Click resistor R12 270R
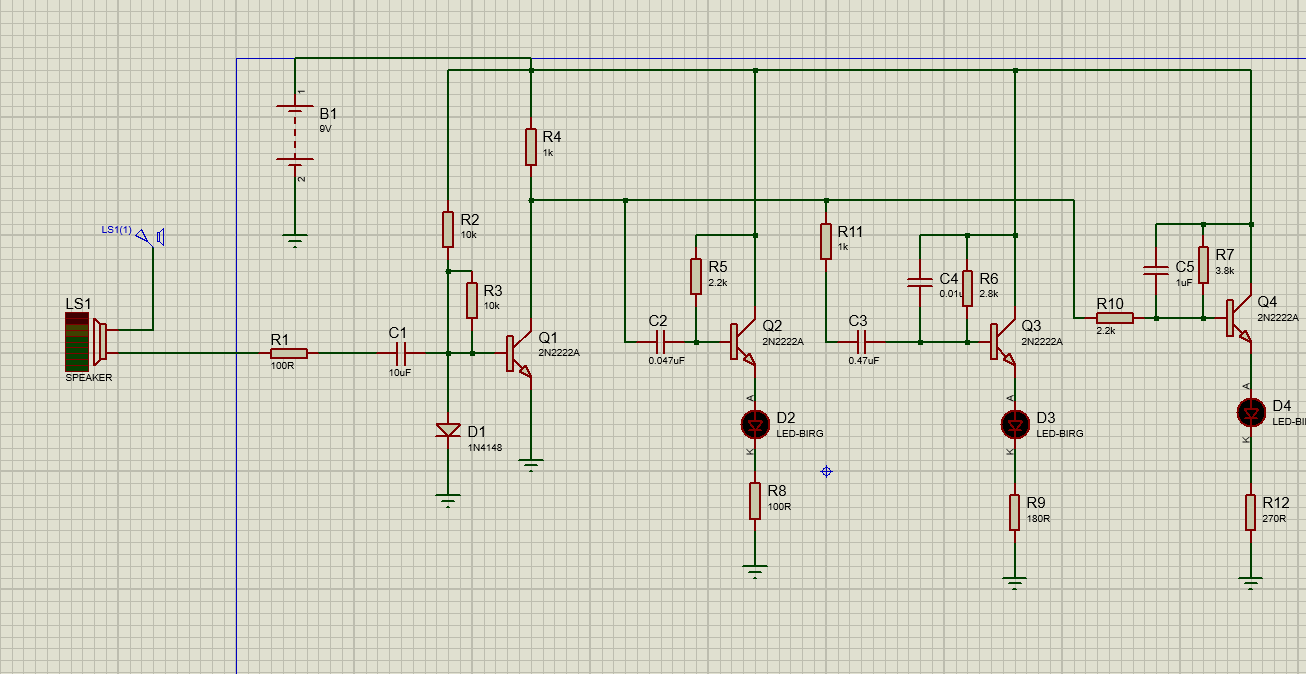 [1250, 511]
